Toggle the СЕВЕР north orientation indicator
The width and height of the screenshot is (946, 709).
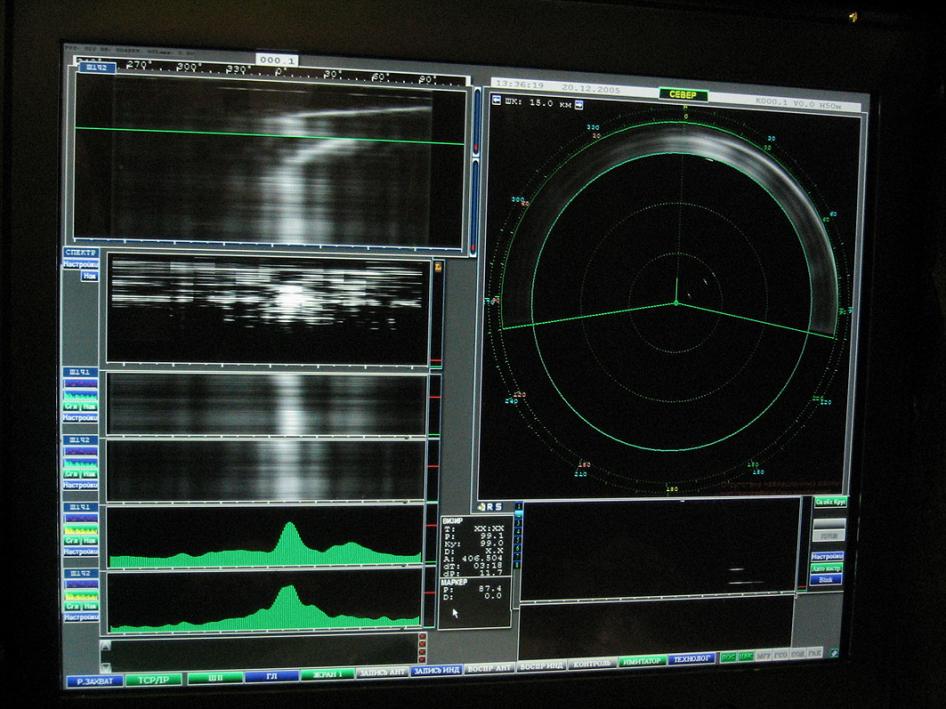click(683, 95)
